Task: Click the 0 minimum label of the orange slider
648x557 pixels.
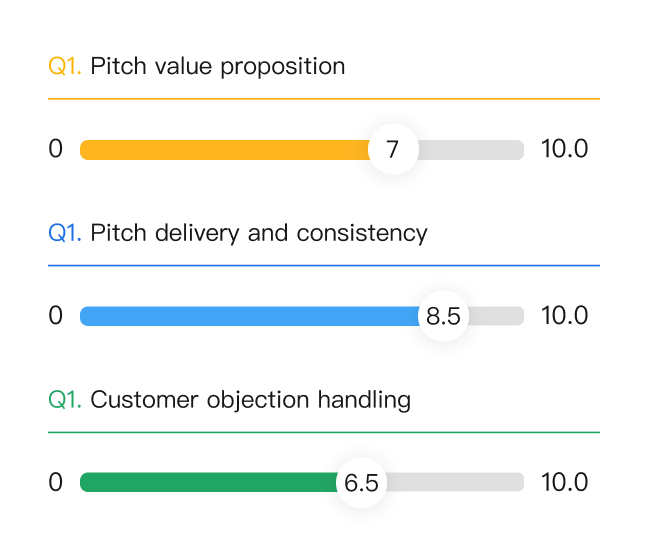Action: tap(55, 150)
